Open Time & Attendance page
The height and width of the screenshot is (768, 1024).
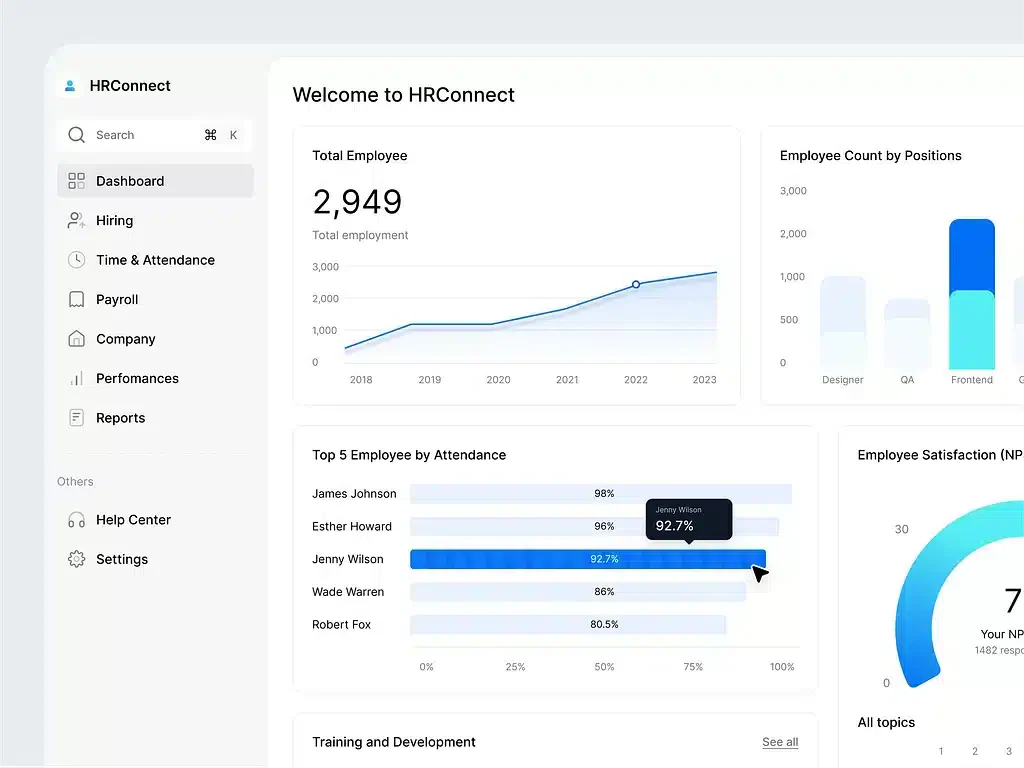155,260
